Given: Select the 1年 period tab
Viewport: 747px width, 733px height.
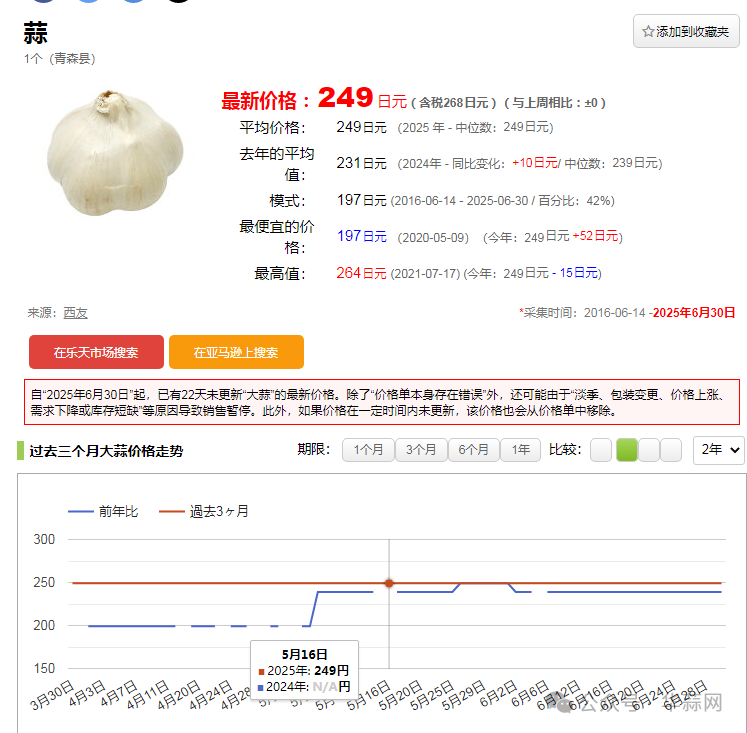Looking at the screenshot, I should click(x=521, y=450).
